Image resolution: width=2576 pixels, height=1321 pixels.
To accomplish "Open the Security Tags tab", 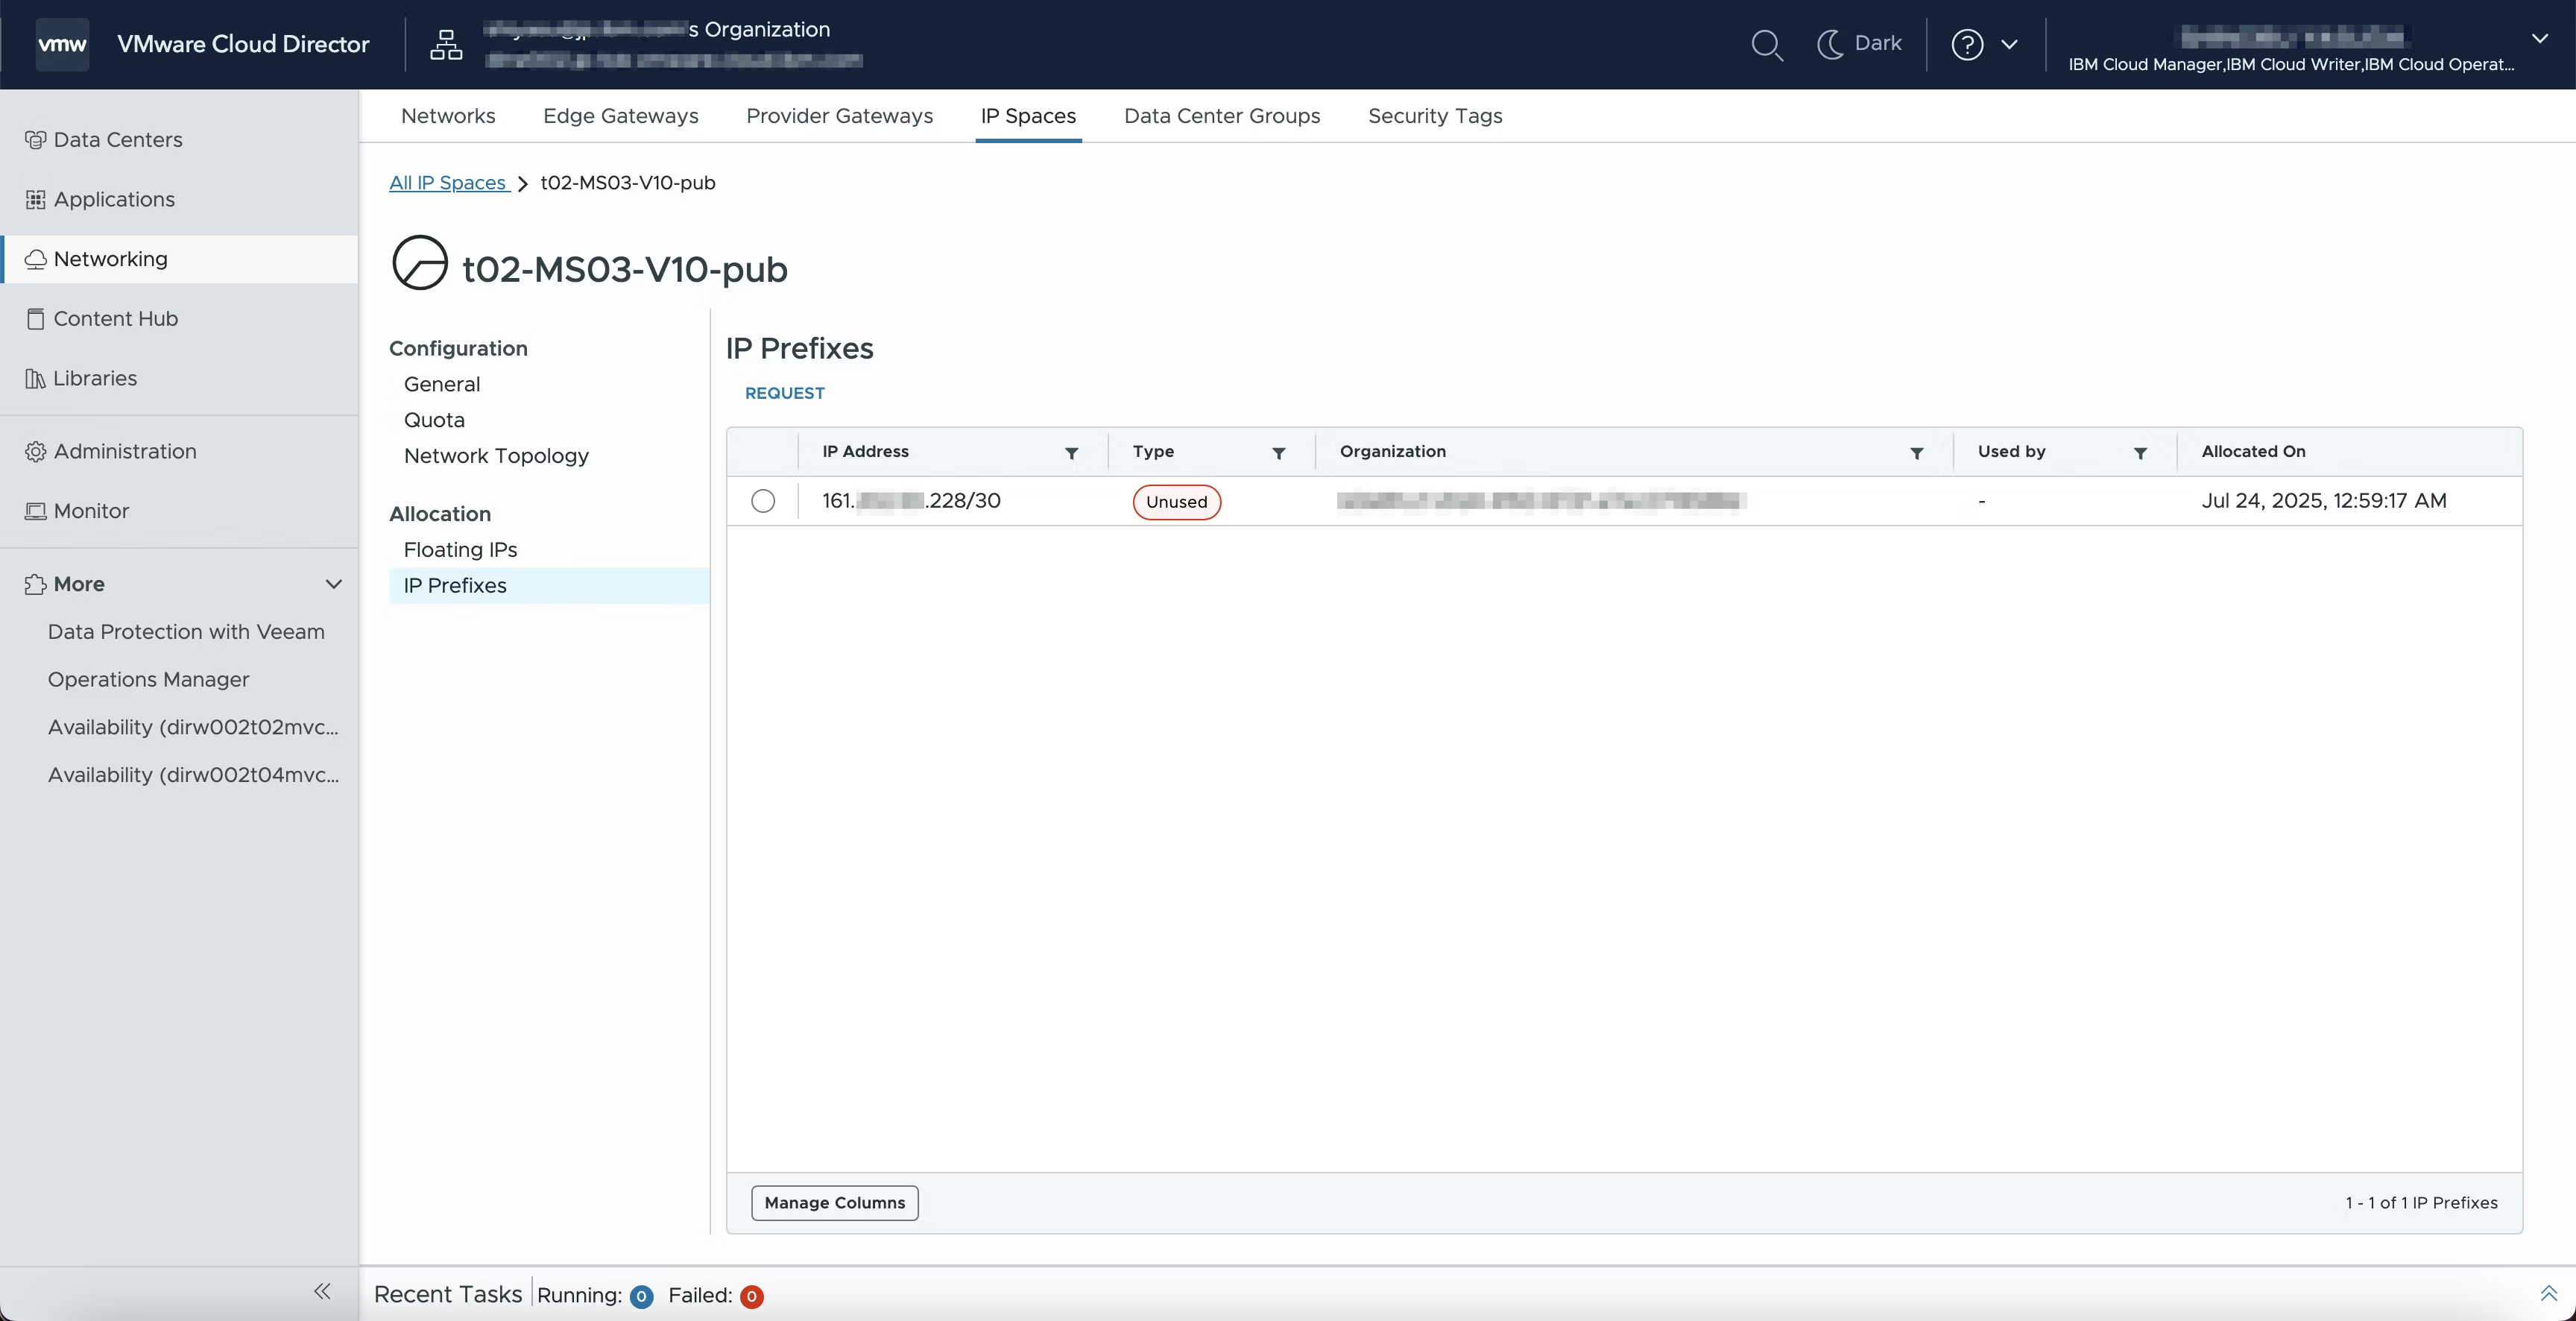I will click(x=1434, y=116).
